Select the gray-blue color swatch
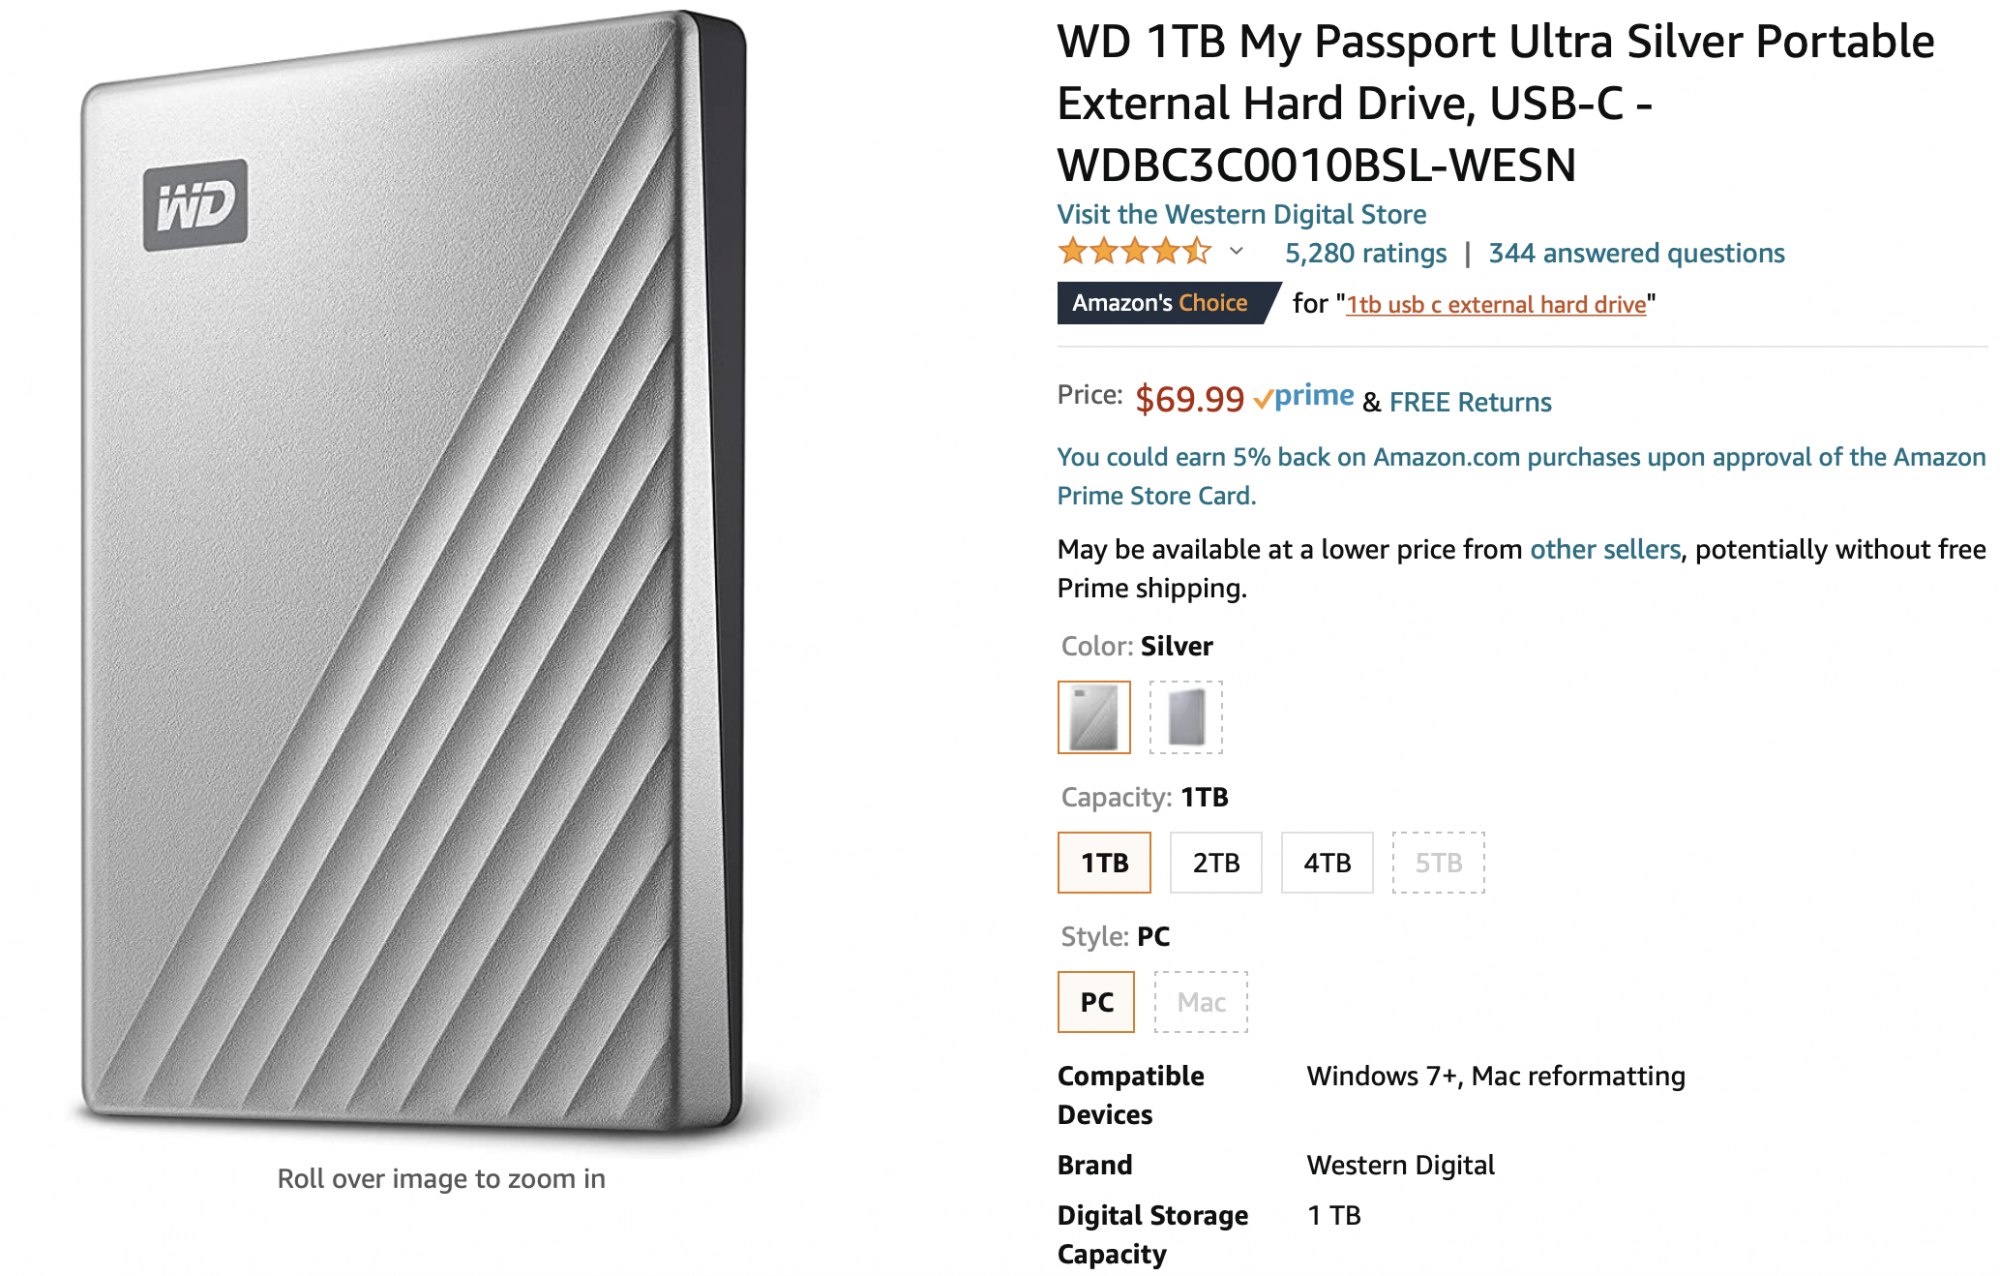 (1186, 717)
